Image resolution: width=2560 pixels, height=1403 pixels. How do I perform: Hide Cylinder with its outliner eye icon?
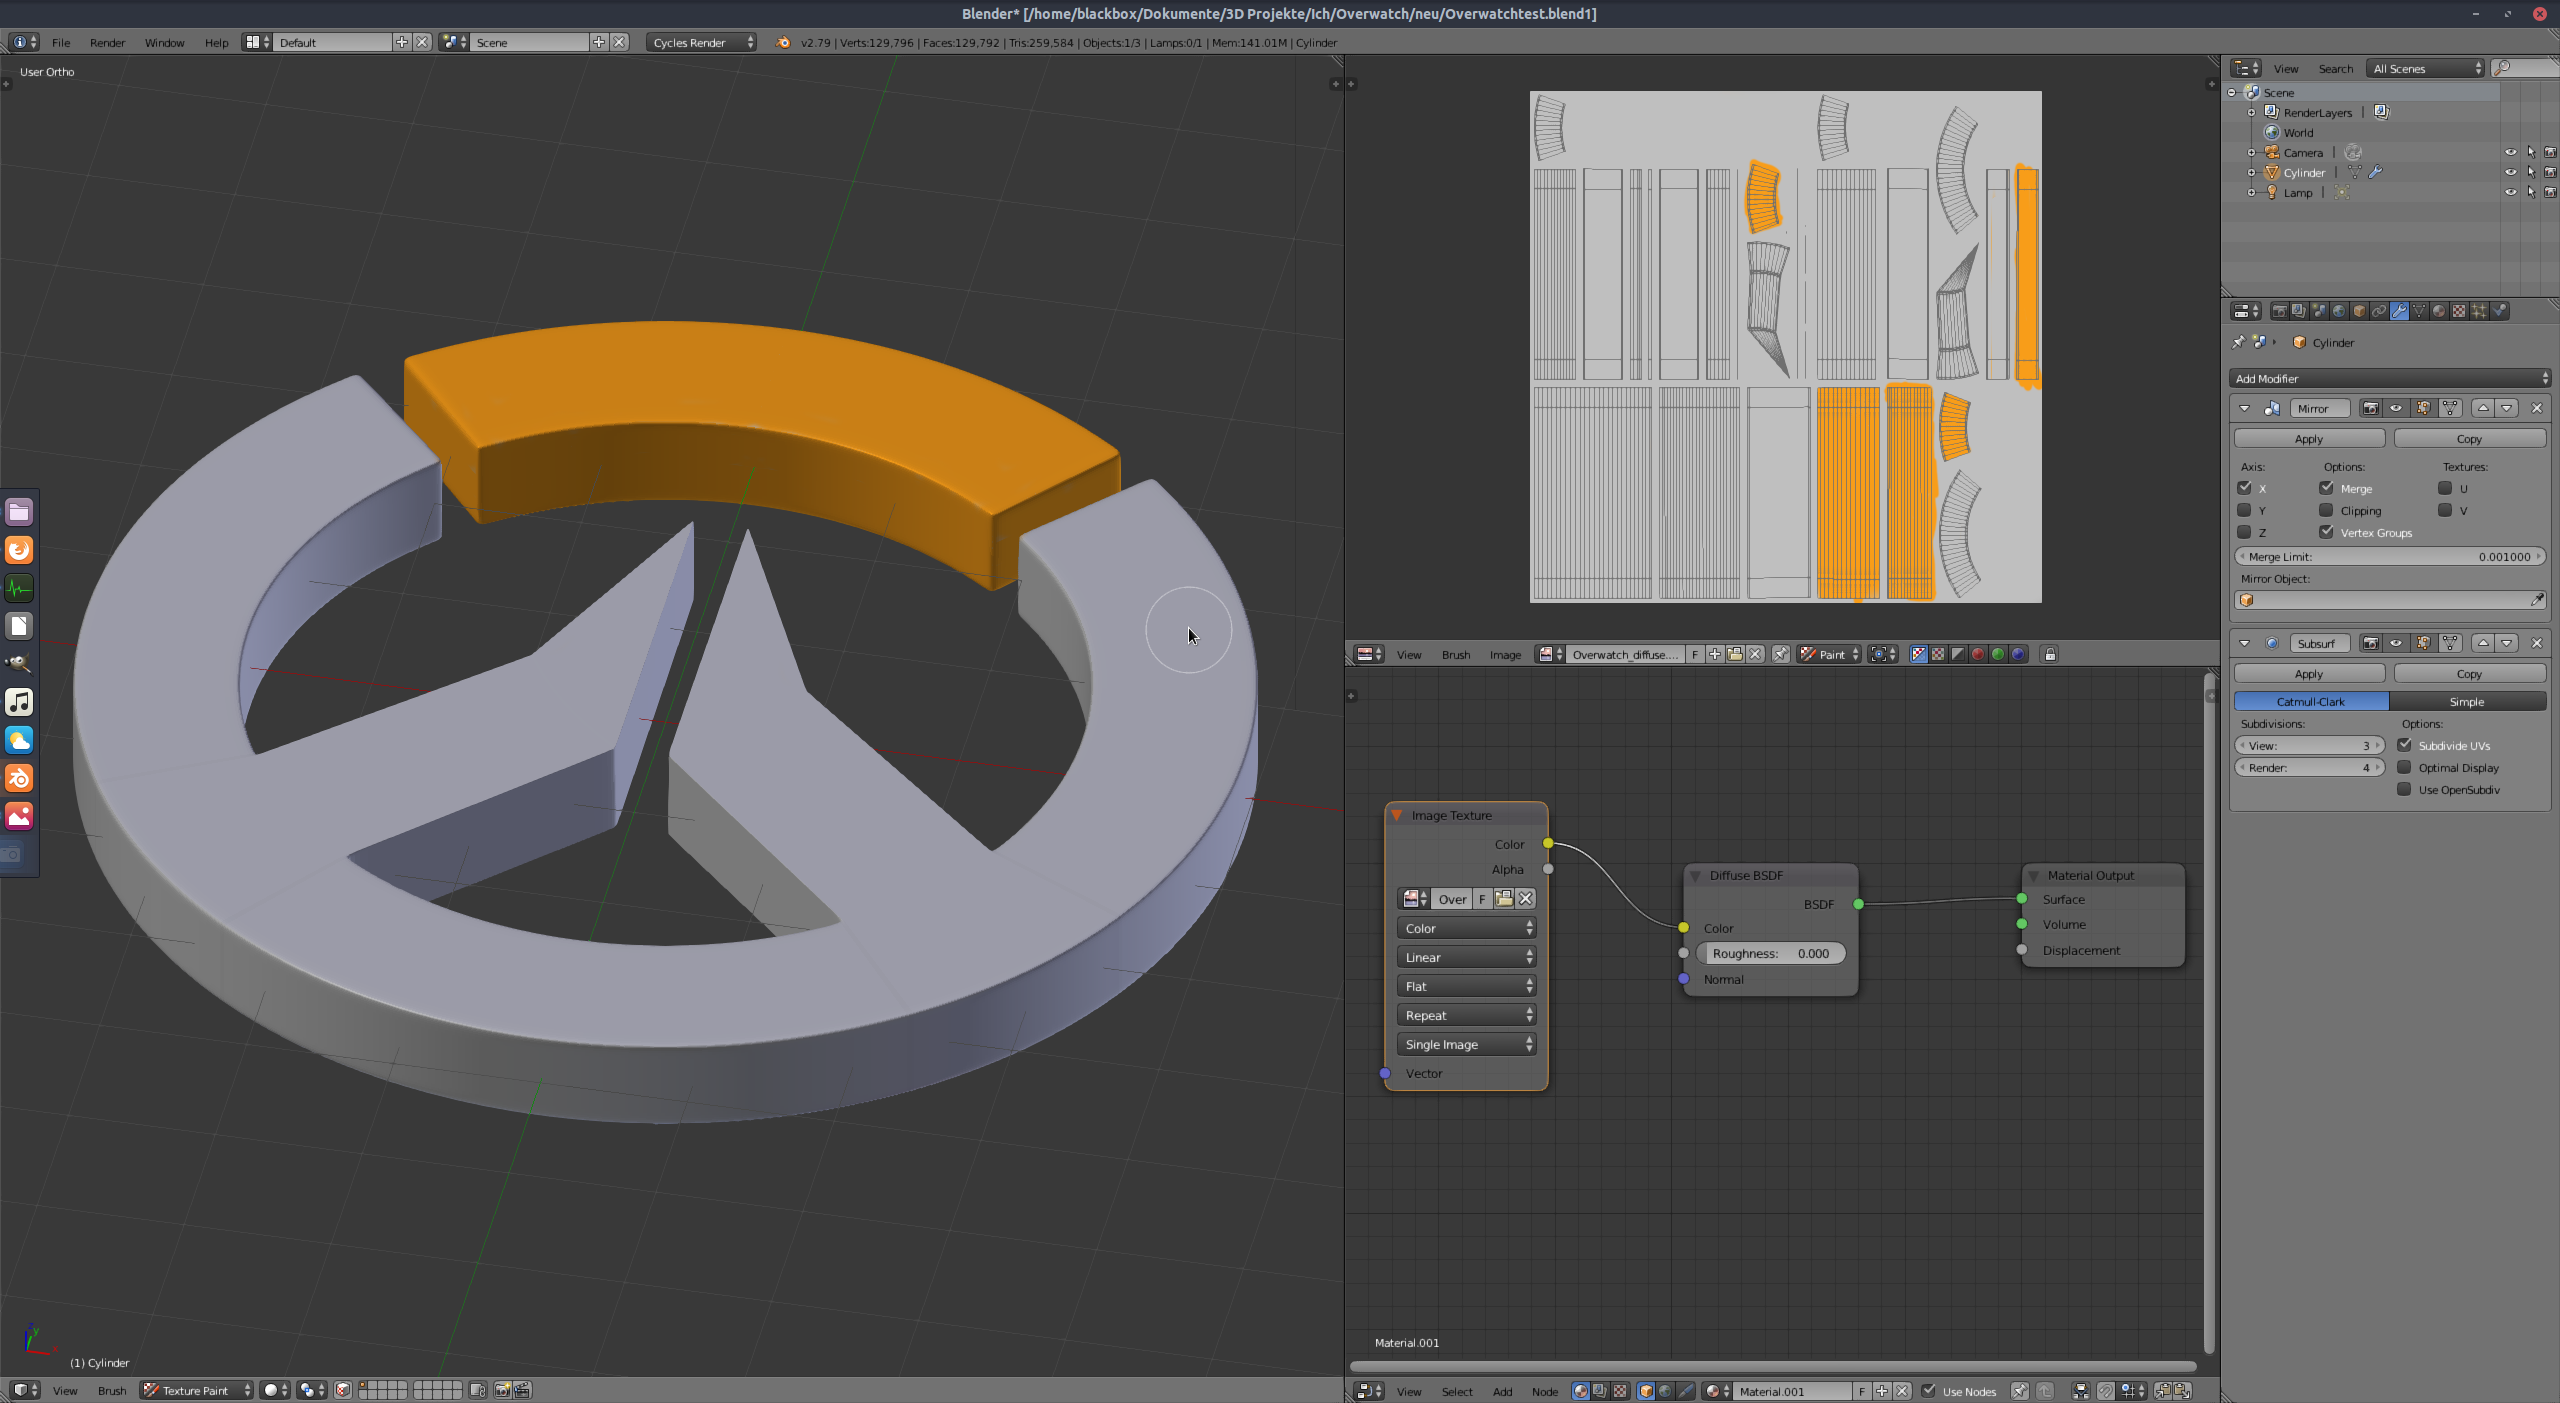2511,172
